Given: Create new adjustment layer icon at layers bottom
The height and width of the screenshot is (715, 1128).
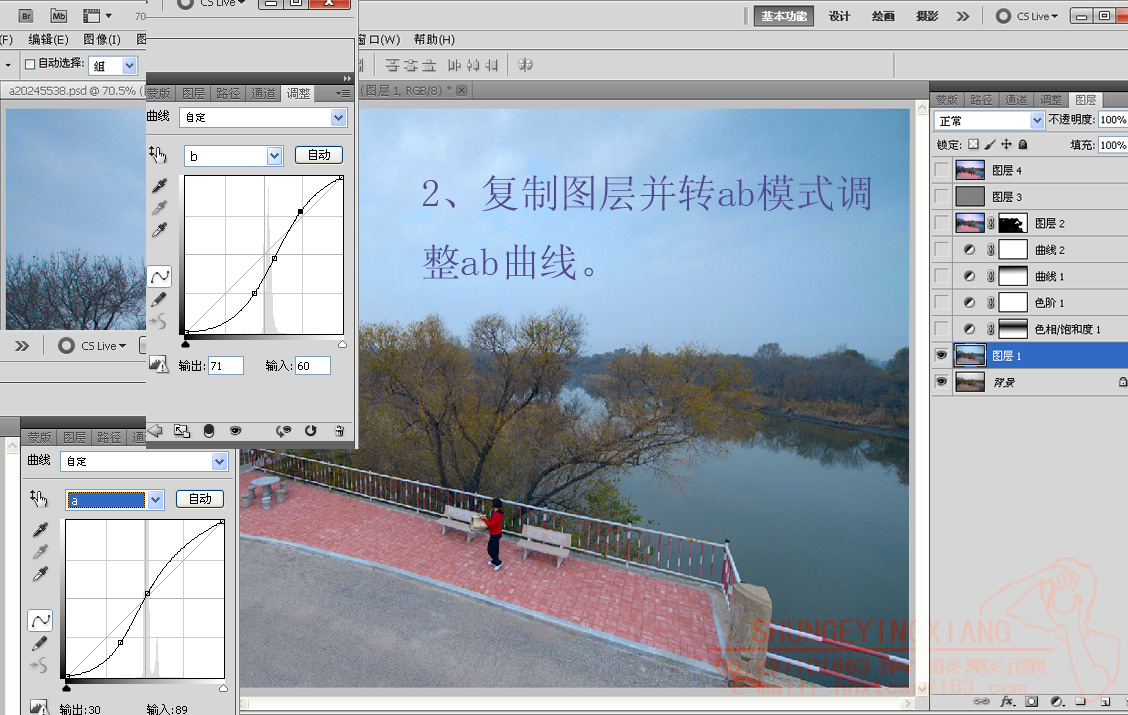Looking at the screenshot, I should pyautogui.click(x=1056, y=701).
